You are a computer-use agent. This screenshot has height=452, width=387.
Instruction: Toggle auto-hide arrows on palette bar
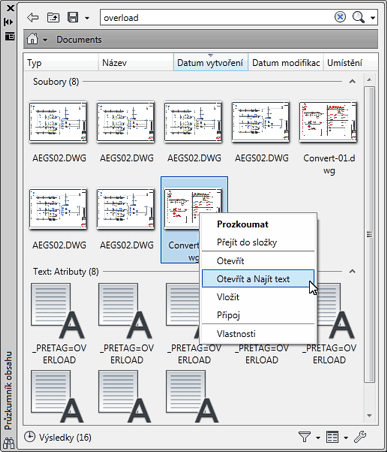tap(9, 22)
